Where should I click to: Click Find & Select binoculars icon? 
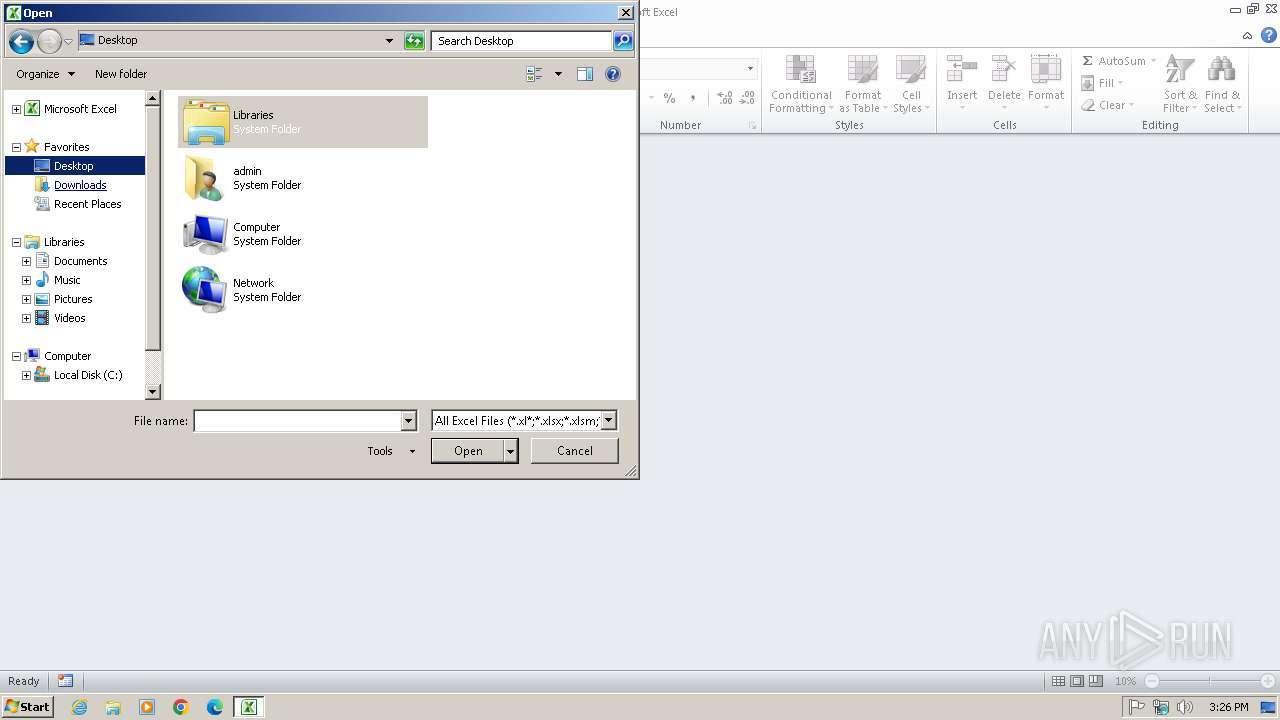1221,69
